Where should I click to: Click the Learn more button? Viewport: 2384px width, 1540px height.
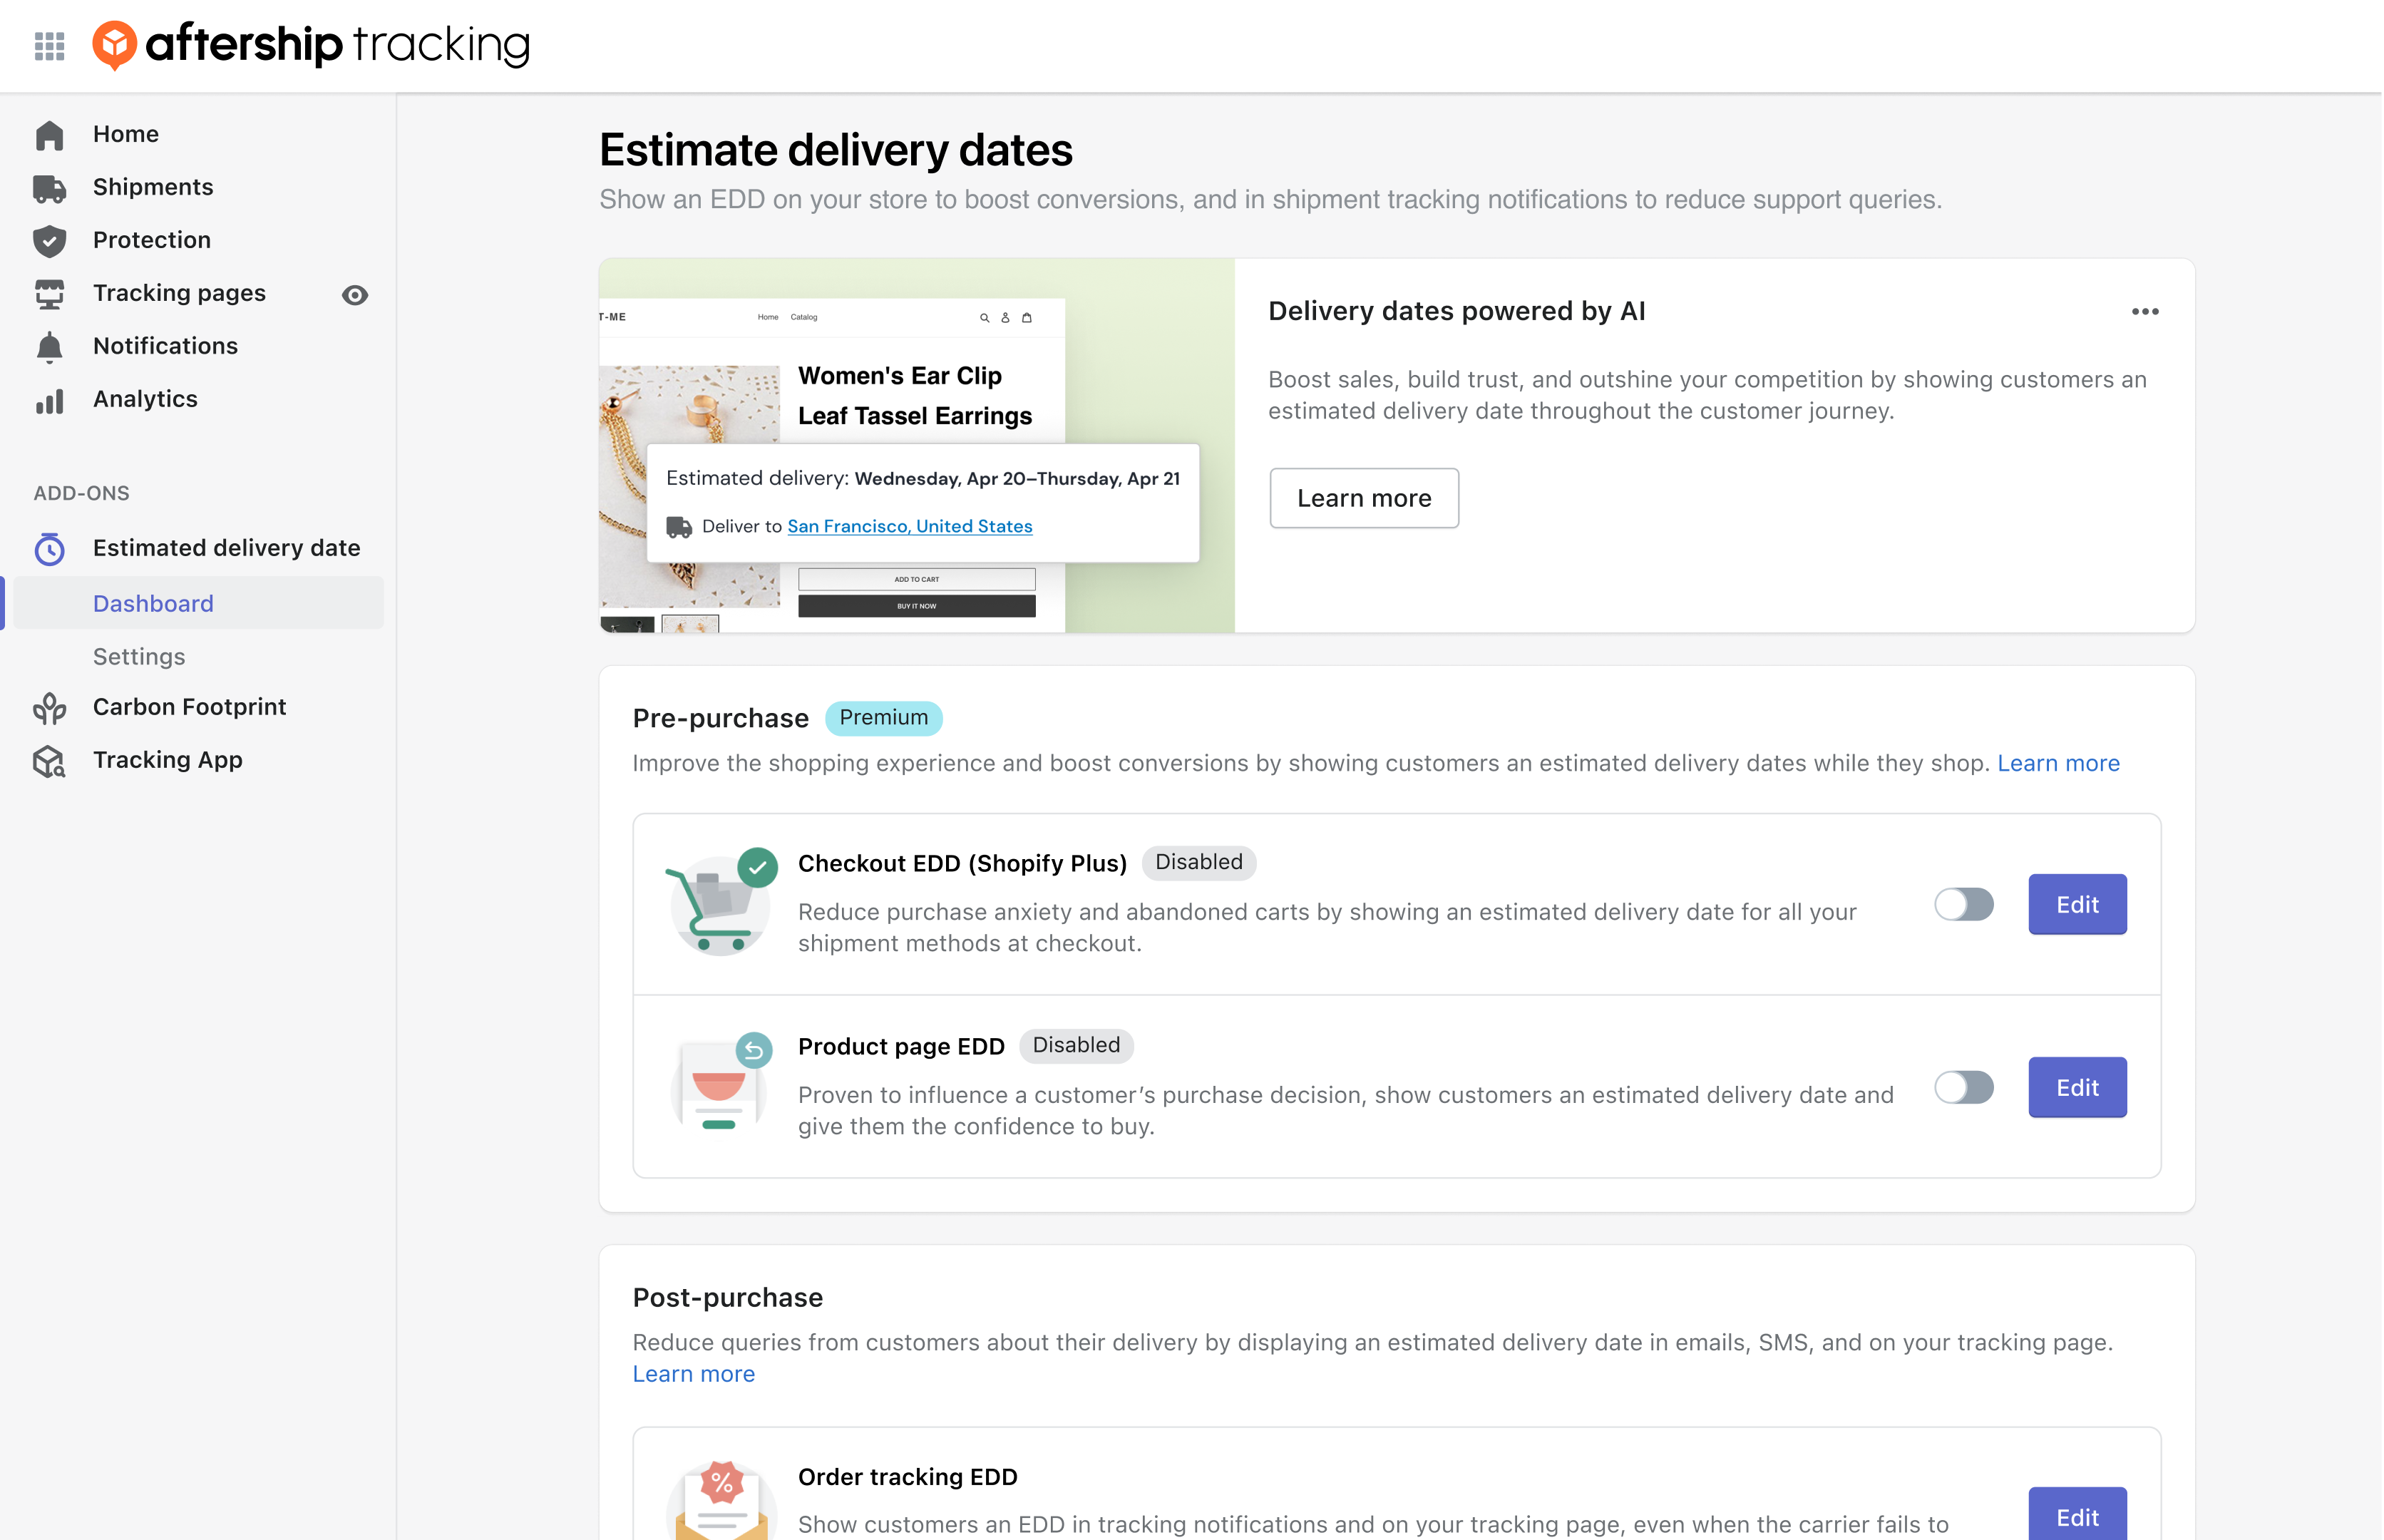click(1363, 498)
